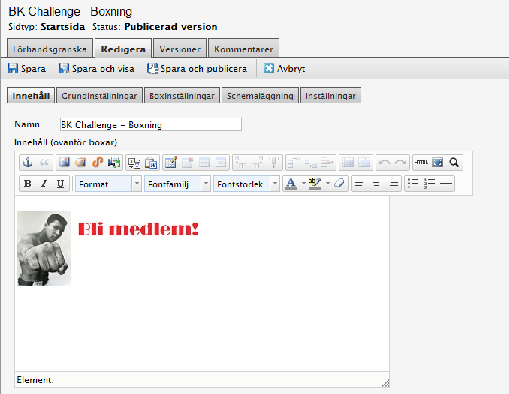Redo the last edit

tap(401, 162)
